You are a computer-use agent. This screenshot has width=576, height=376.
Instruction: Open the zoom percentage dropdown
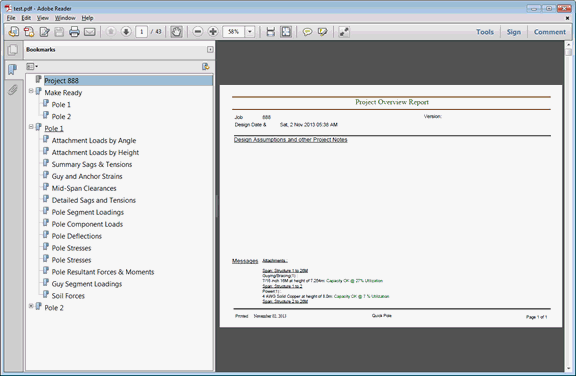coord(250,32)
